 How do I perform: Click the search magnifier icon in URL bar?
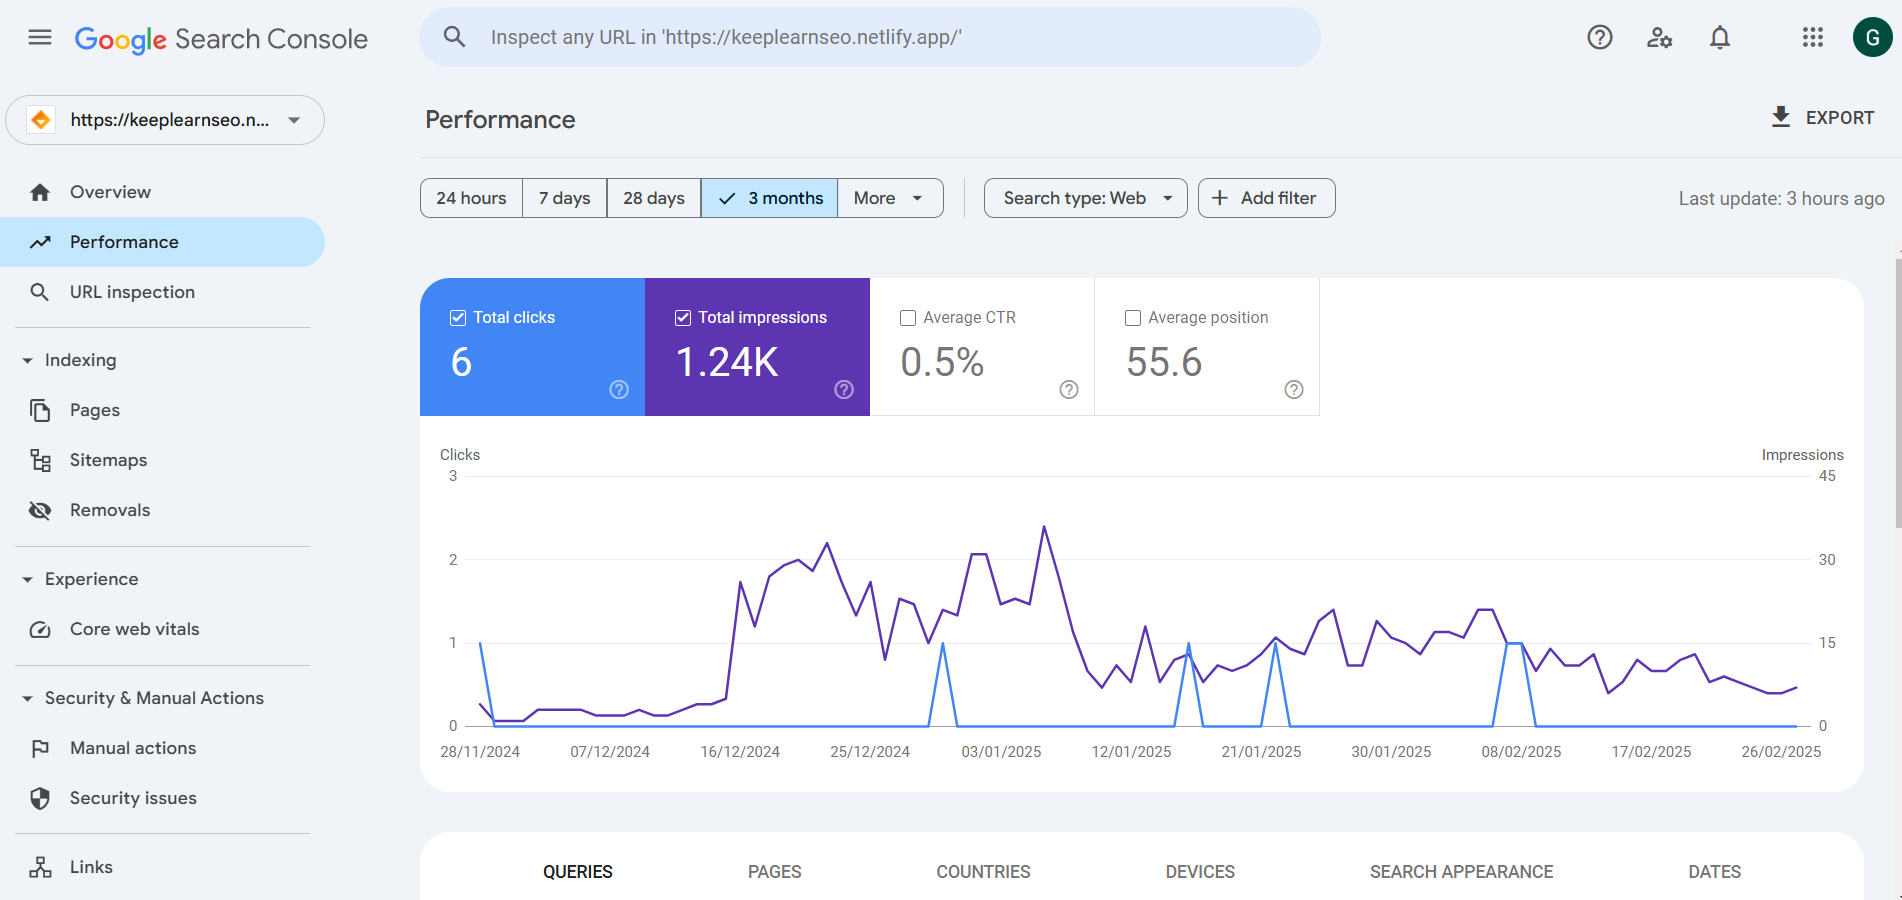454,37
